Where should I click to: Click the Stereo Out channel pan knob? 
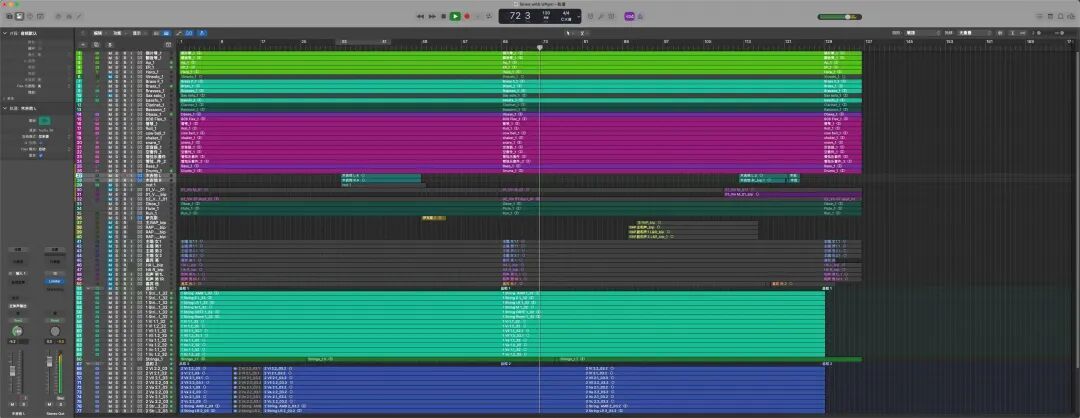[x=56, y=331]
